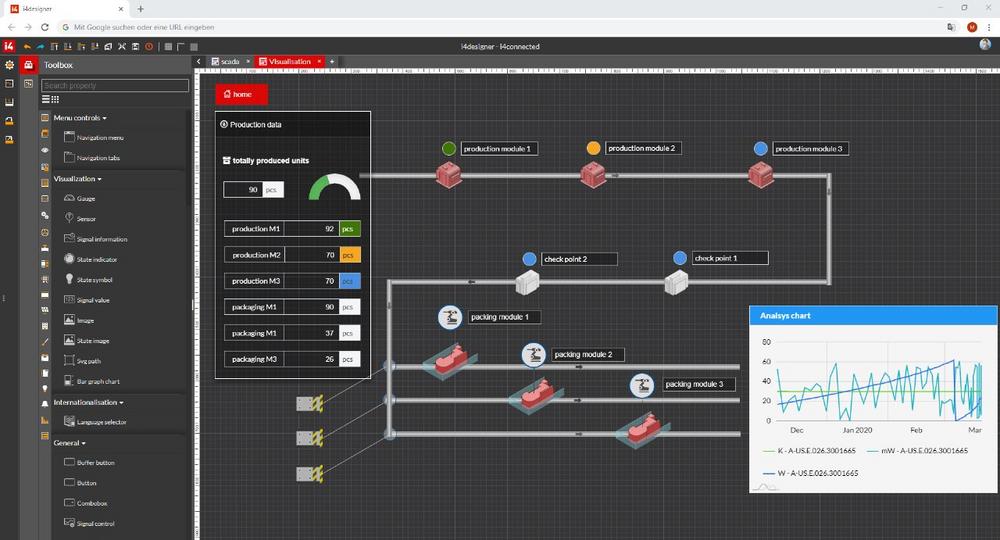Select the Svg path control
Viewport: 1000px width, 540px height.
[70, 360]
